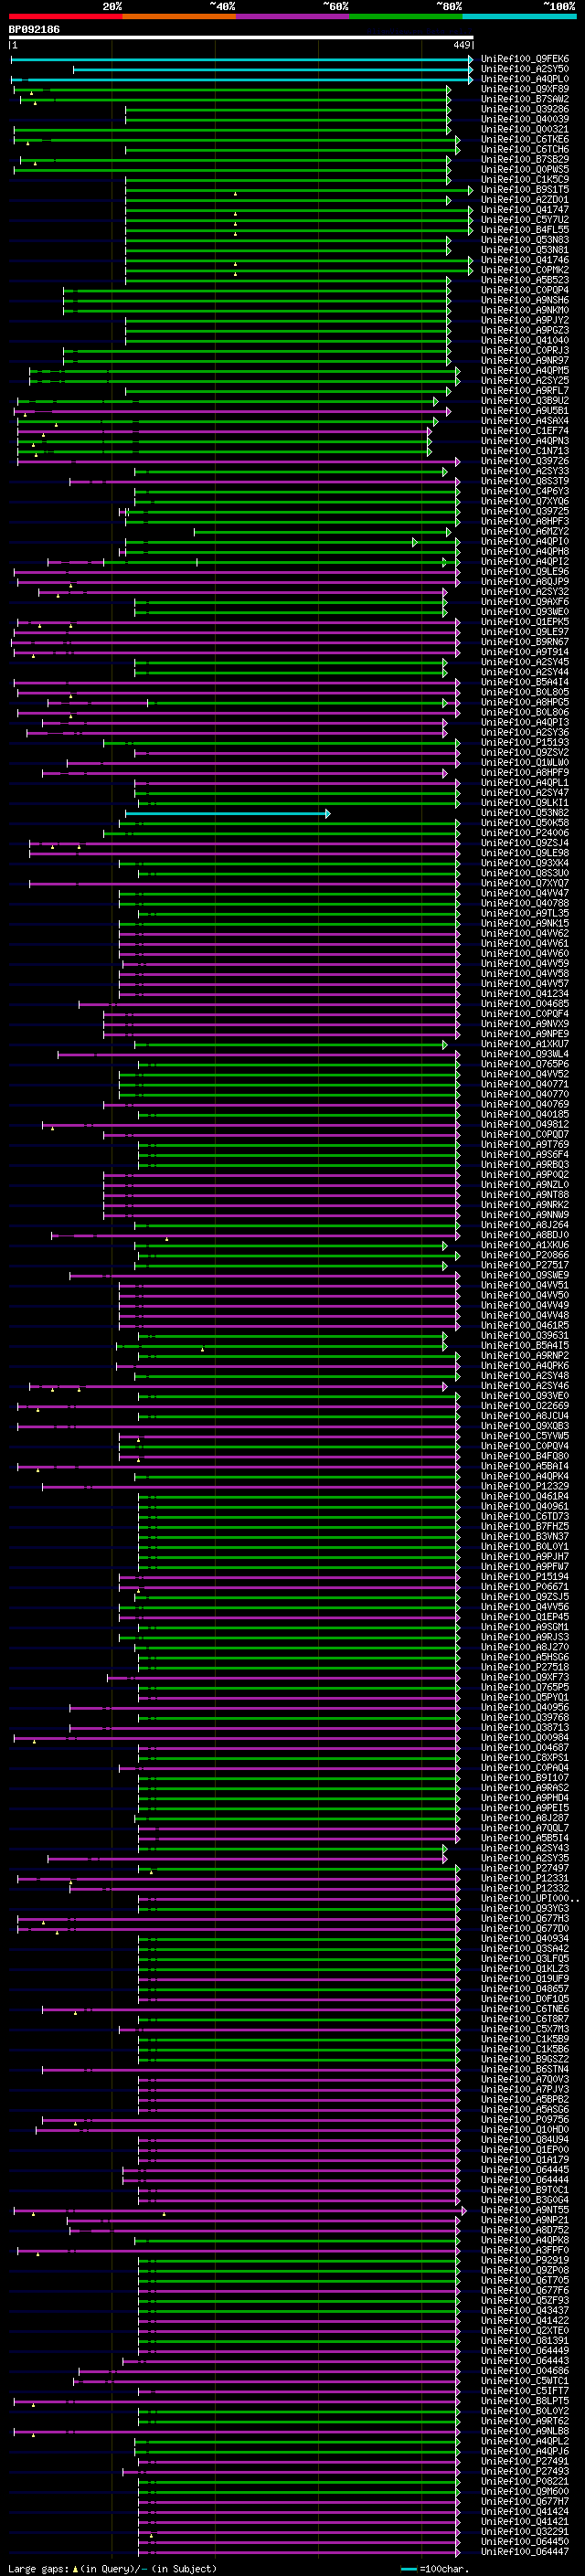Screen dimensions: 585x2576
Task: Click the UniRef100_A9NPE9 label
Action: coord(524,1034)
